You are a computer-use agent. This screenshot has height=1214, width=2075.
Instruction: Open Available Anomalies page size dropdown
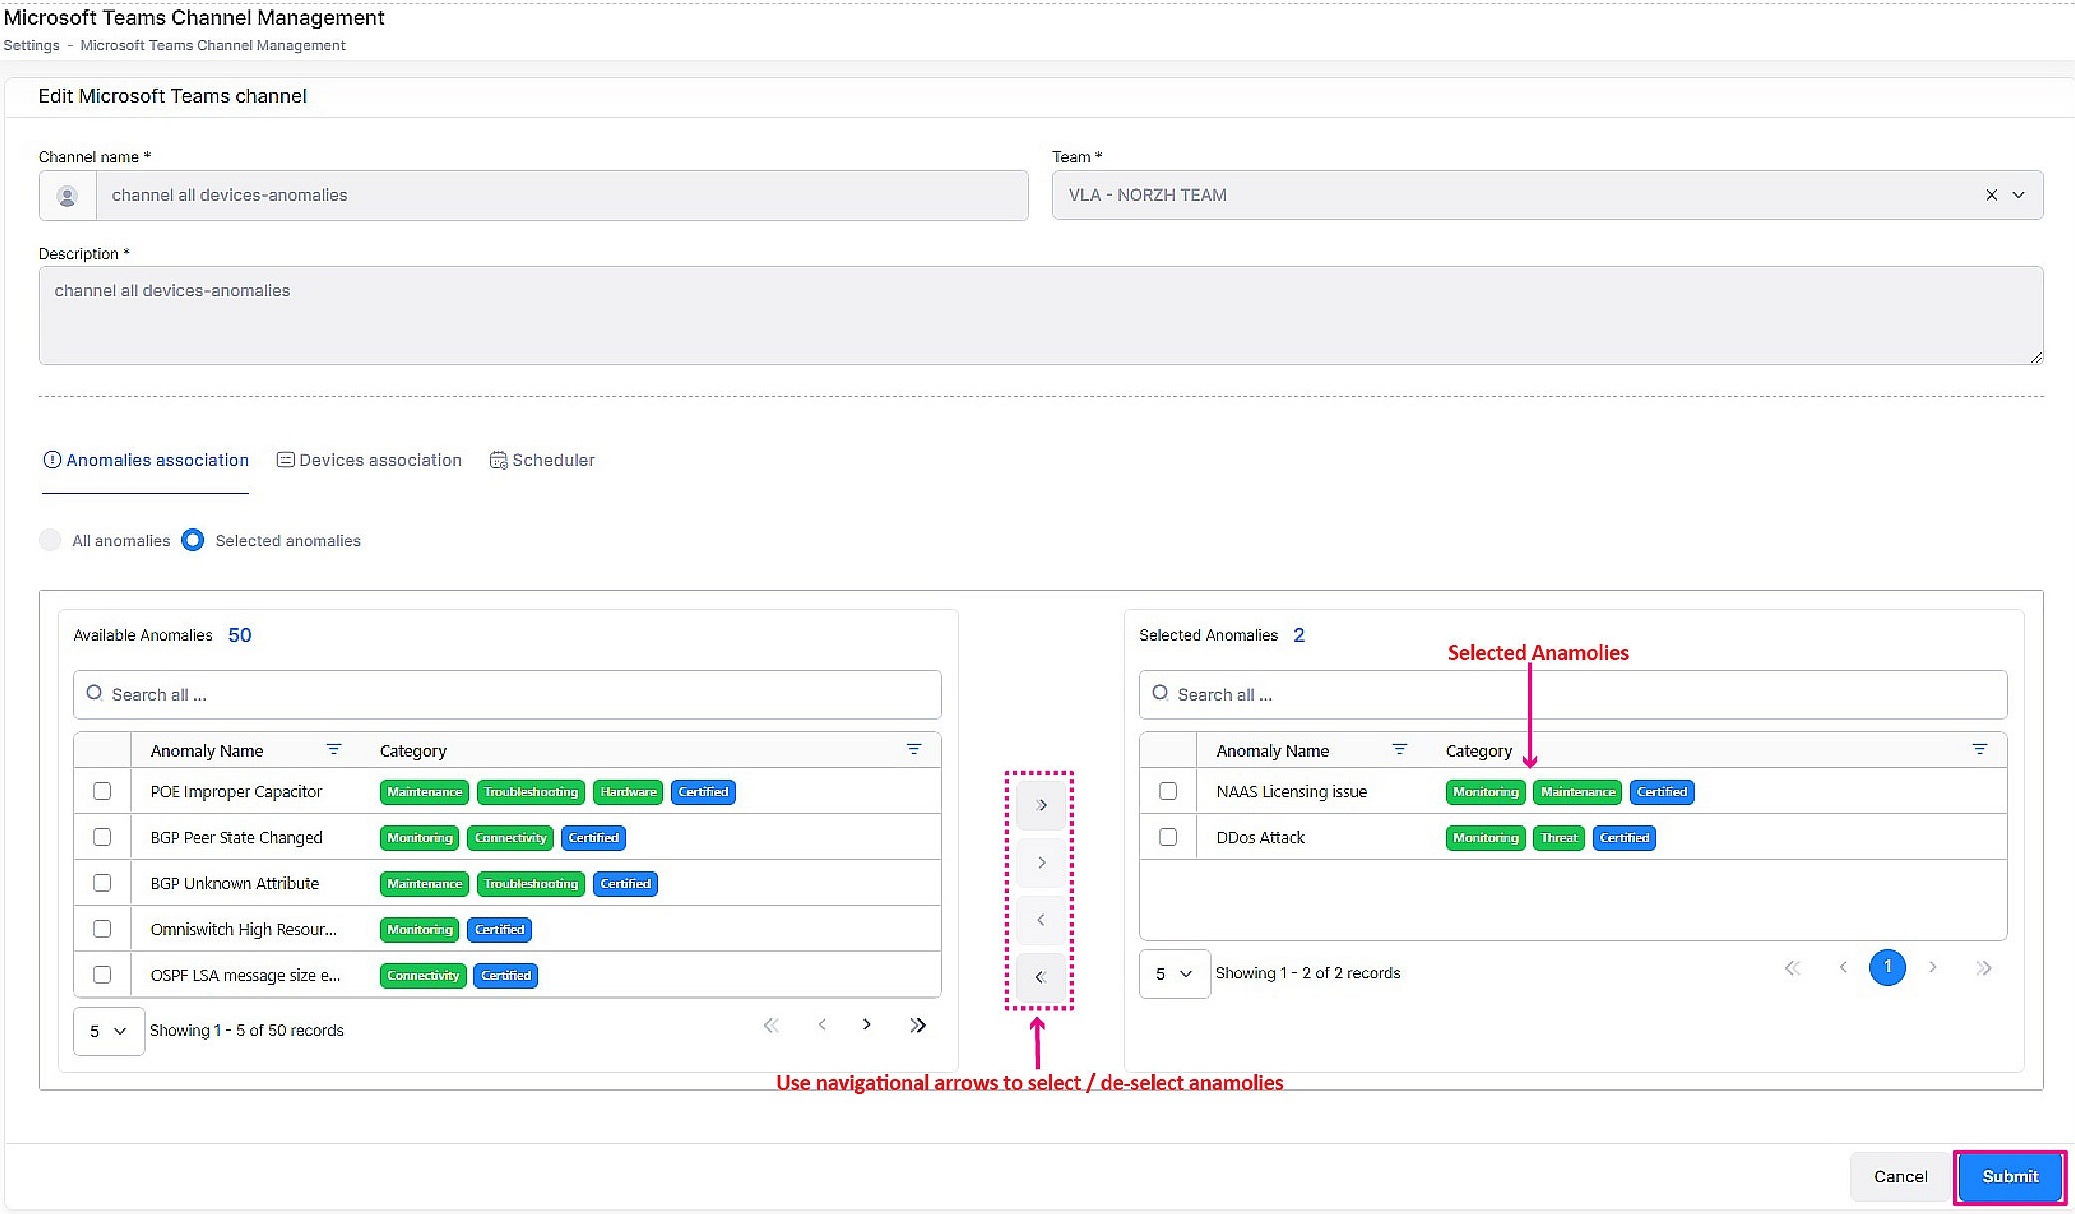click(108, 1031)
